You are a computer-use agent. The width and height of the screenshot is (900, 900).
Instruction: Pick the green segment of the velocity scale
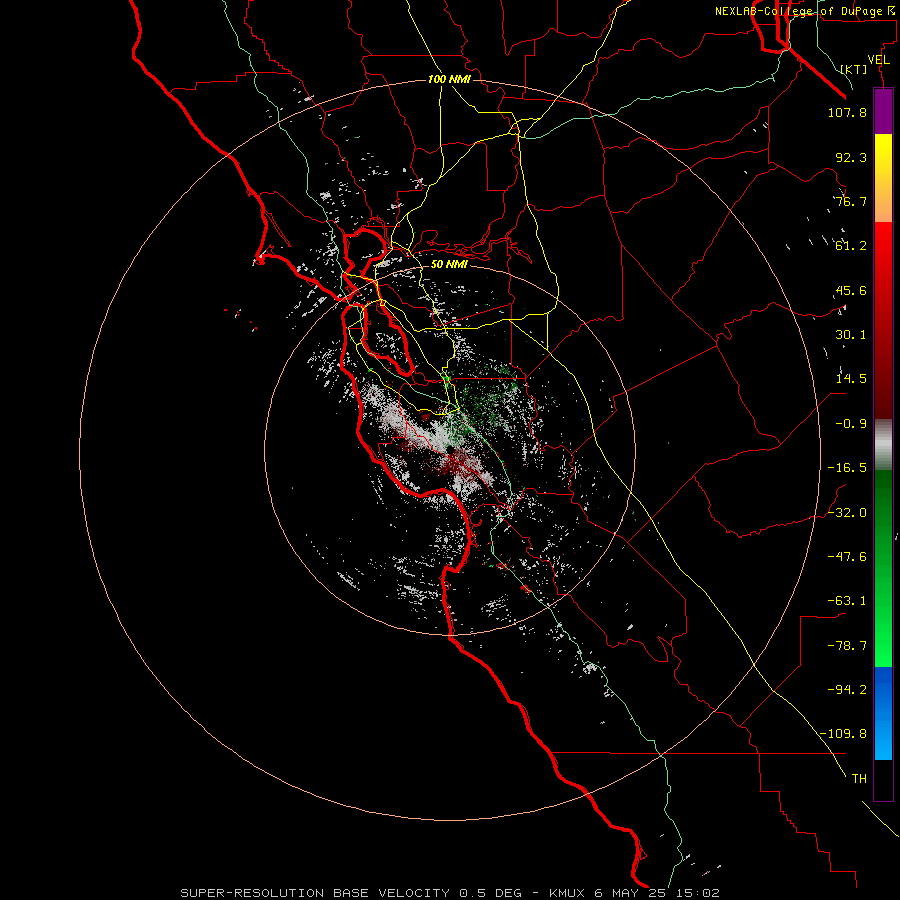pyautogui.click(x=883, y=568)
